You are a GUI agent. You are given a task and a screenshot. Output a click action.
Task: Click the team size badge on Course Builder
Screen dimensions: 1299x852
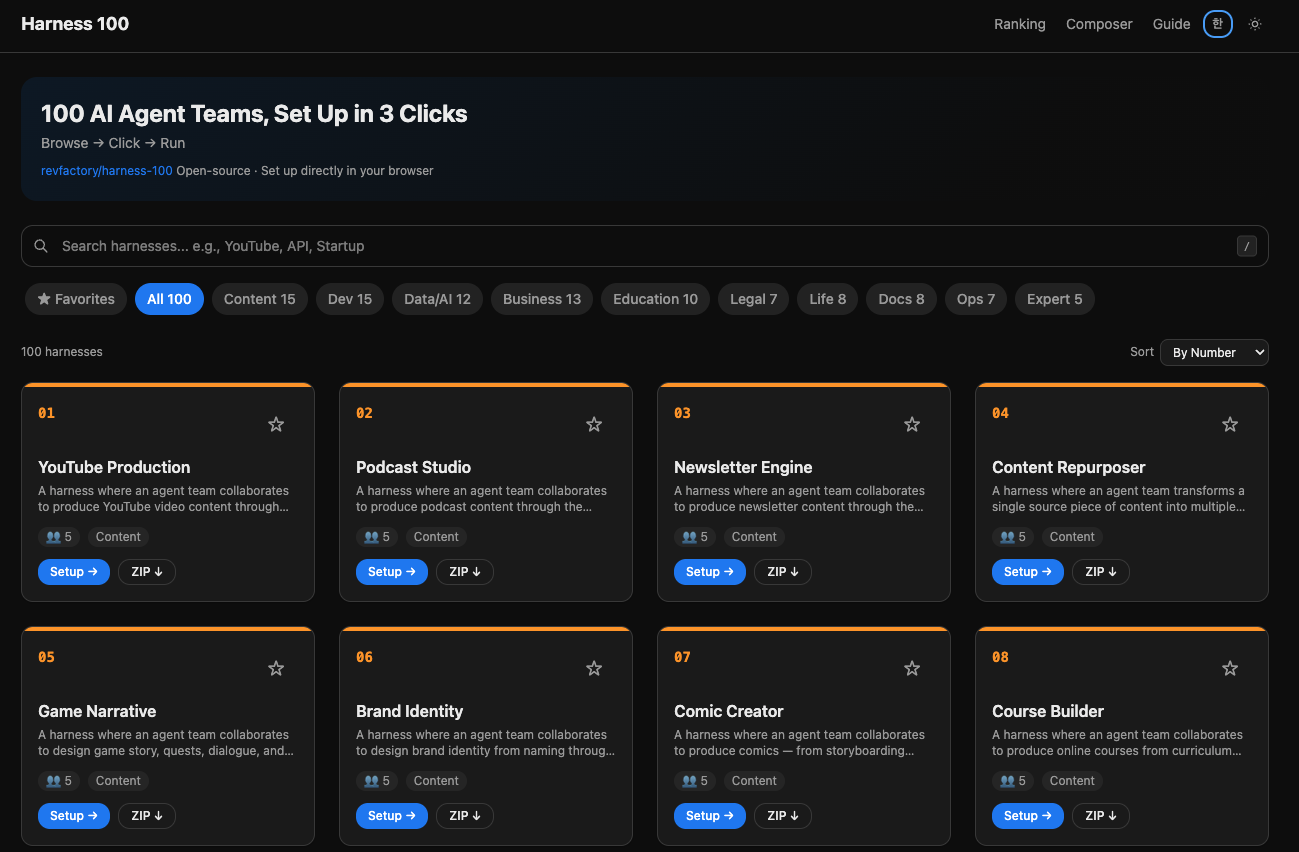click(1013, 781)
